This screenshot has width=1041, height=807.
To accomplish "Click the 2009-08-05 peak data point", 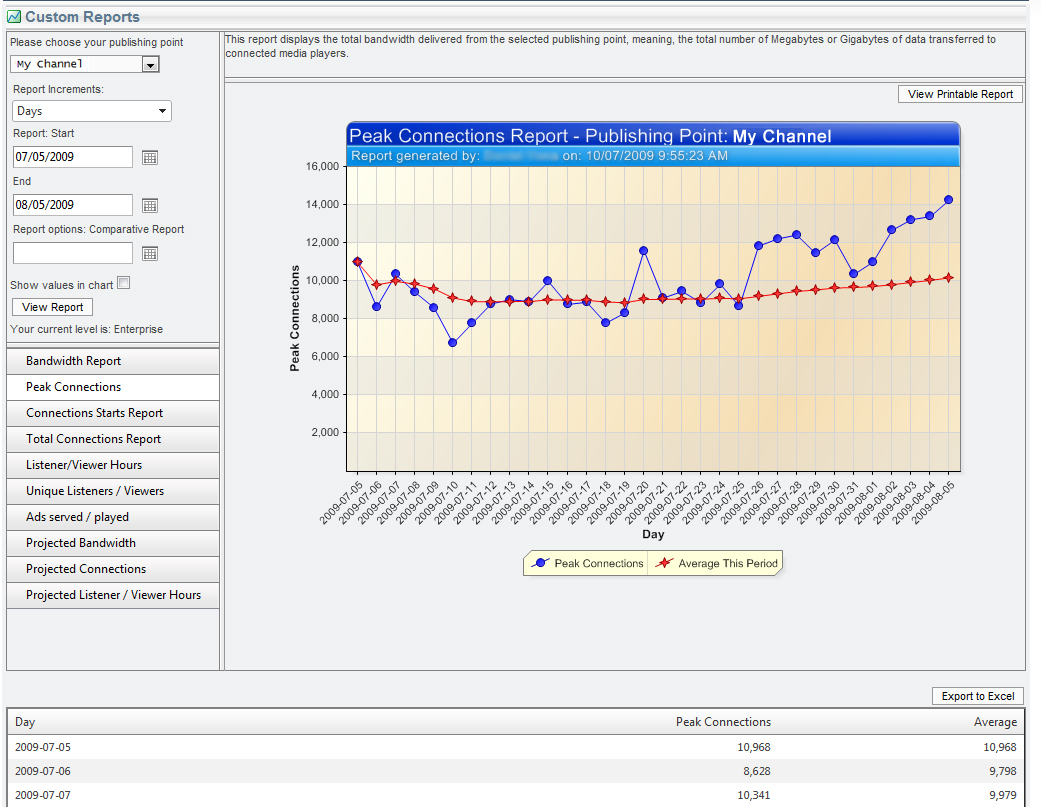I will pos(948,200).
